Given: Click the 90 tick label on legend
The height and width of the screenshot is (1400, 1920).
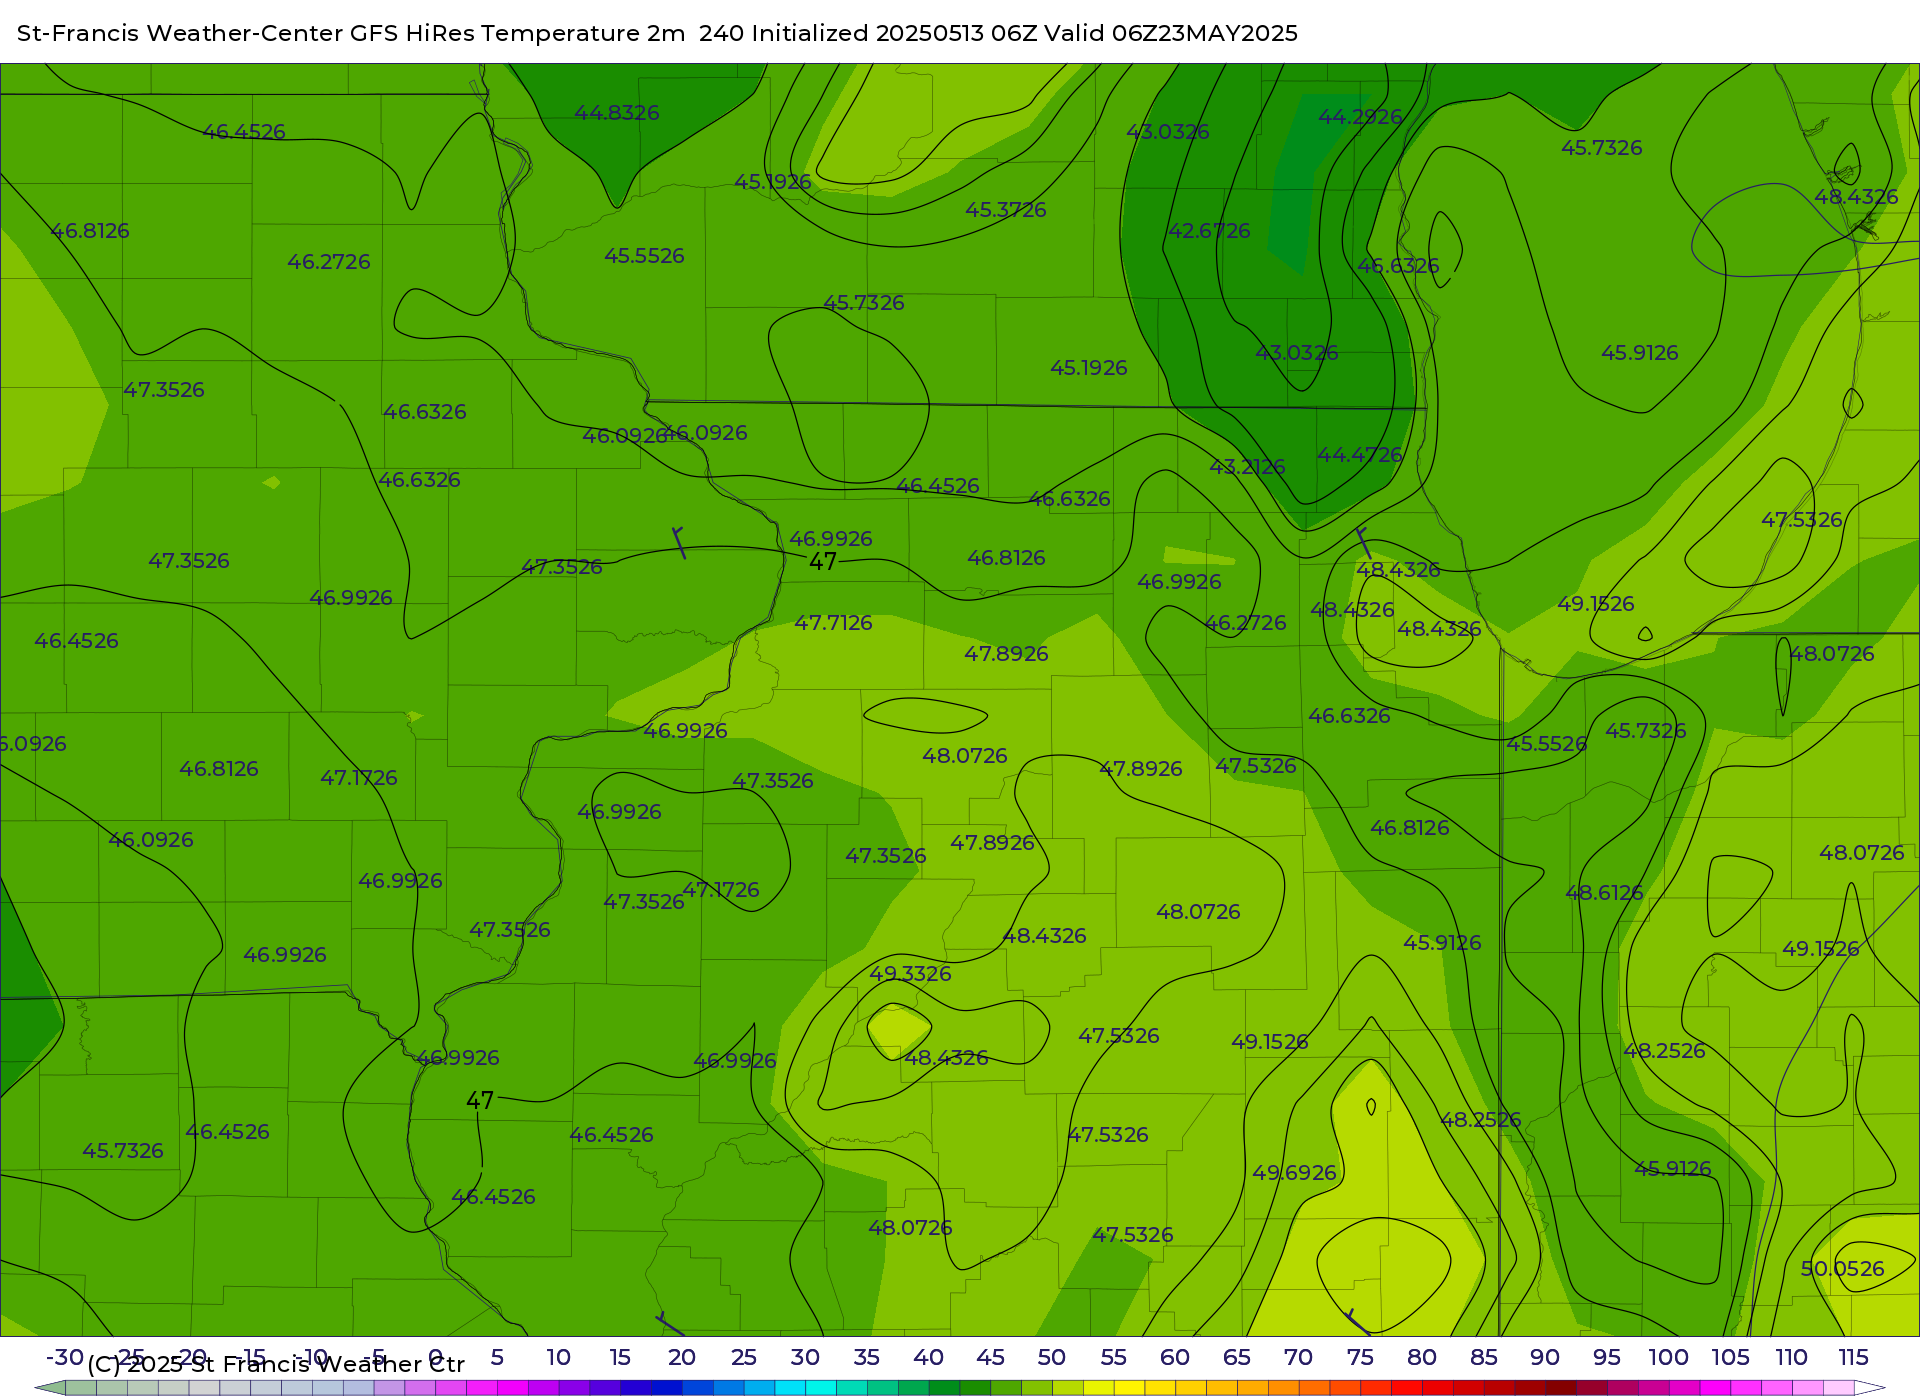Looking at the screenshot, I should tap(1545, 1358).
